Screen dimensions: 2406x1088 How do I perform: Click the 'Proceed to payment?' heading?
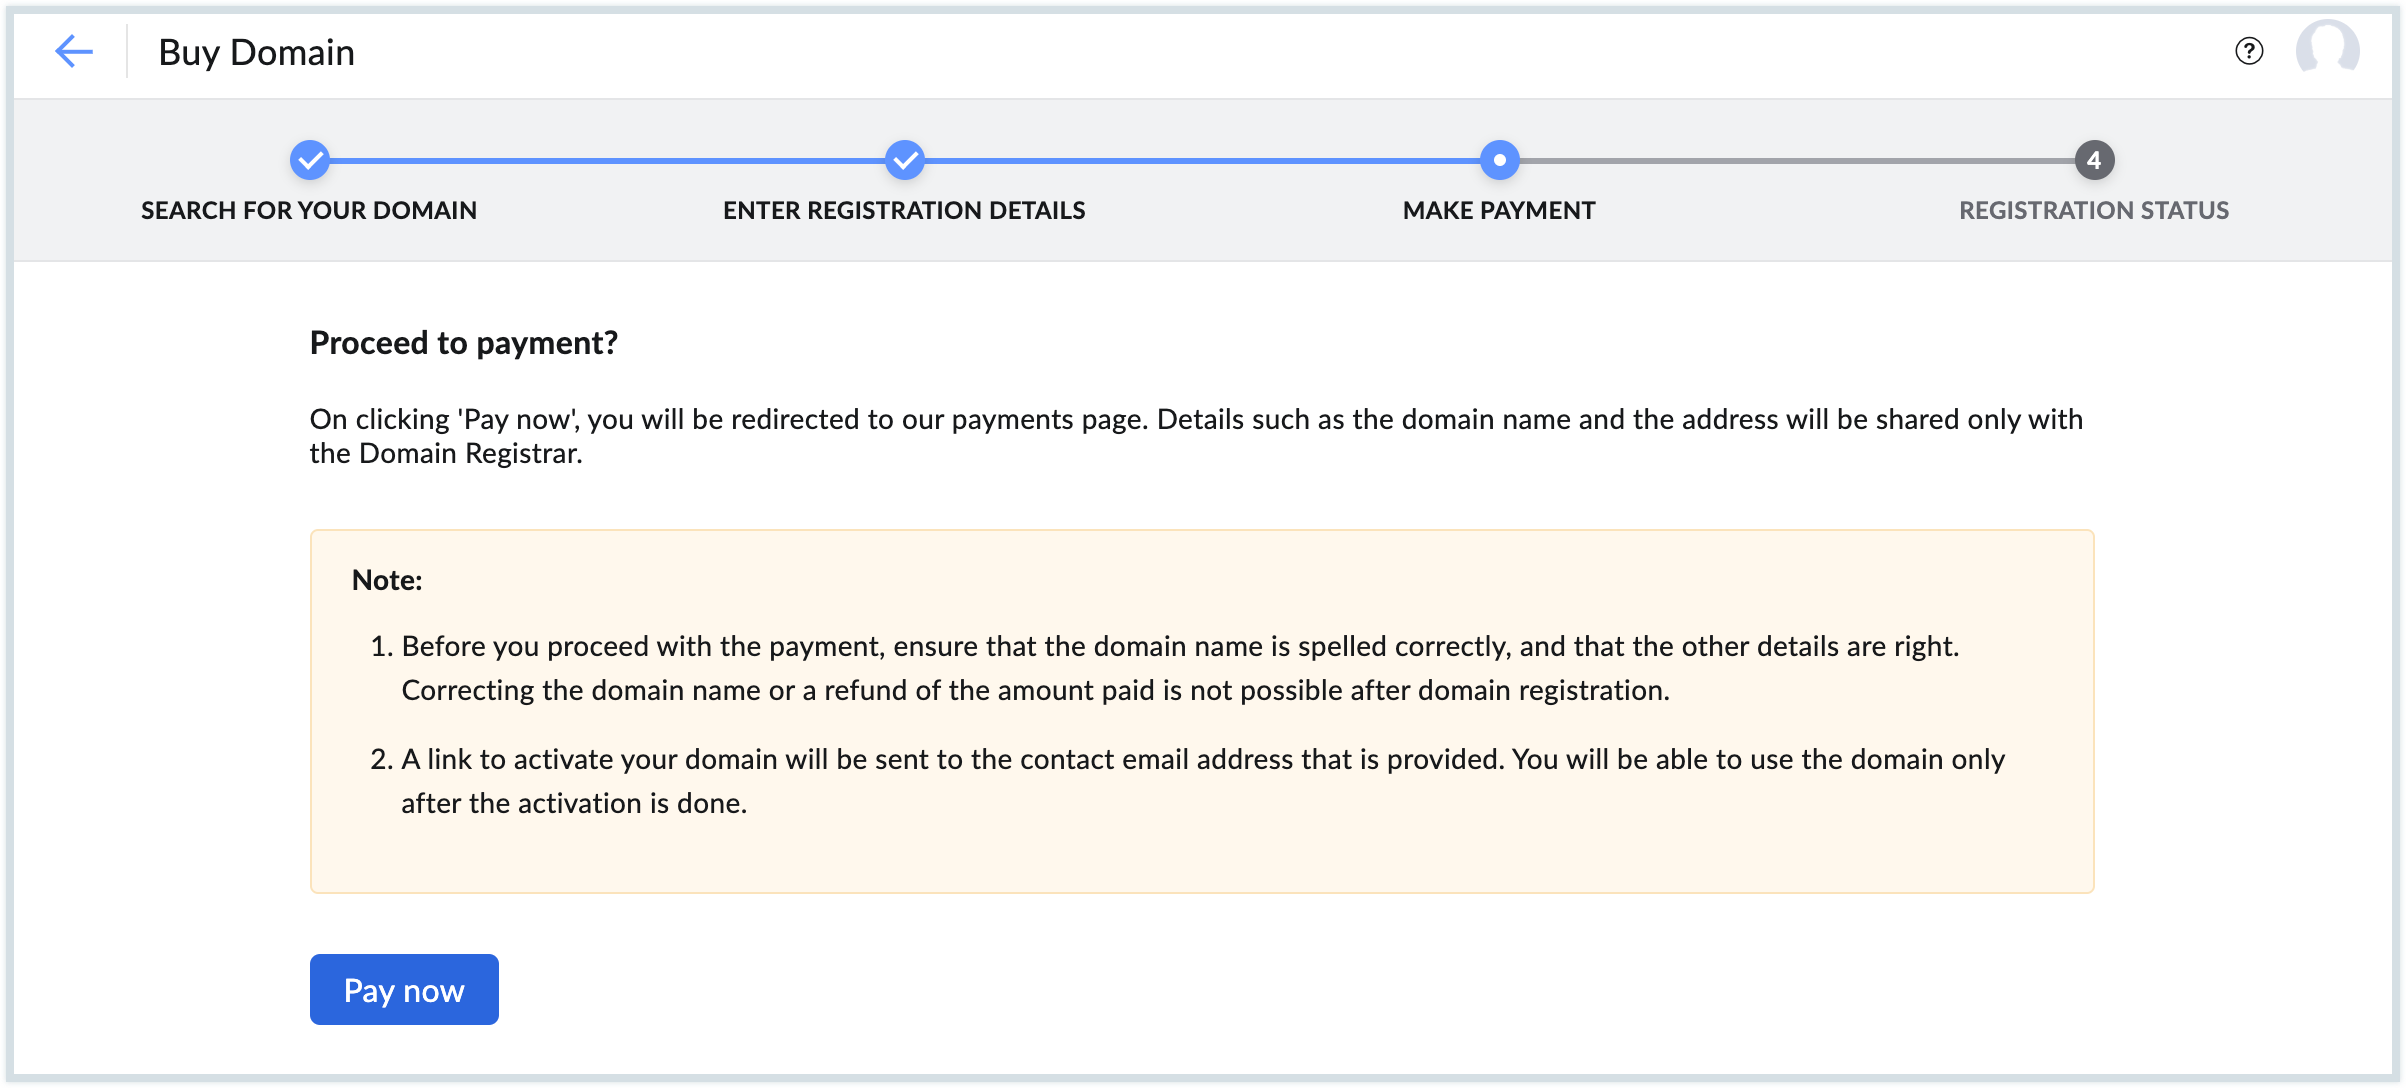(464, 343)
